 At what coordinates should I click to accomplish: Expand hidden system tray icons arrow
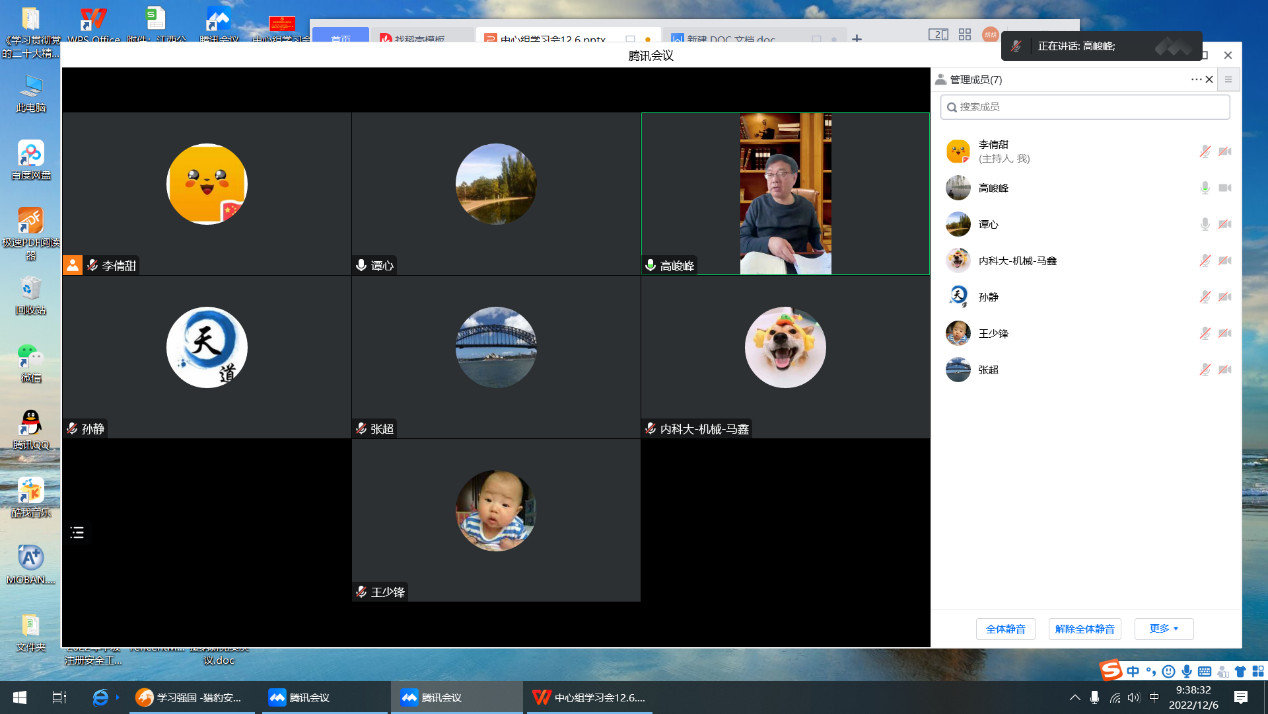(x=1075, y=697)
